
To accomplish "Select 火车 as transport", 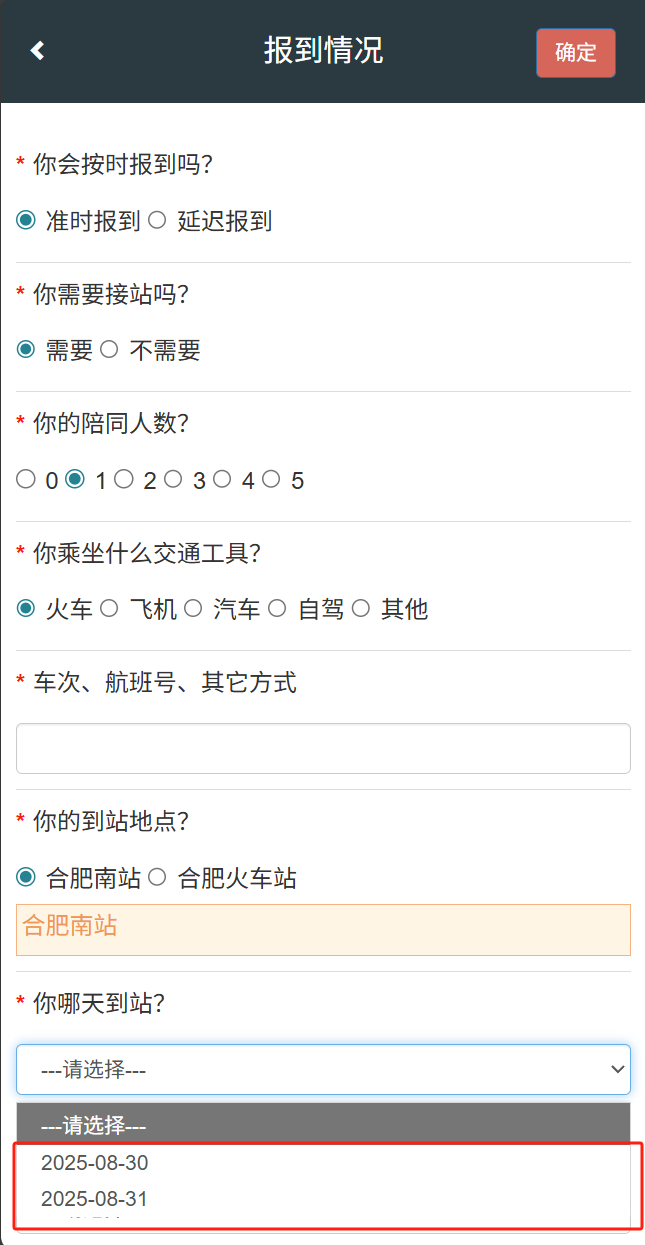I will [x=26, y=608].
